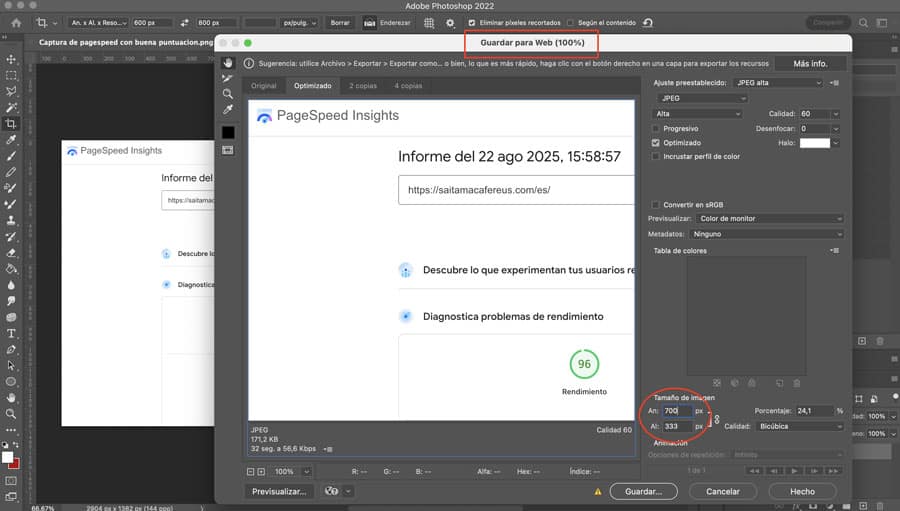Select the Move tool in Photoshop's left toolbar
Viewport: 900px width, 511px height.
(11, 59)
